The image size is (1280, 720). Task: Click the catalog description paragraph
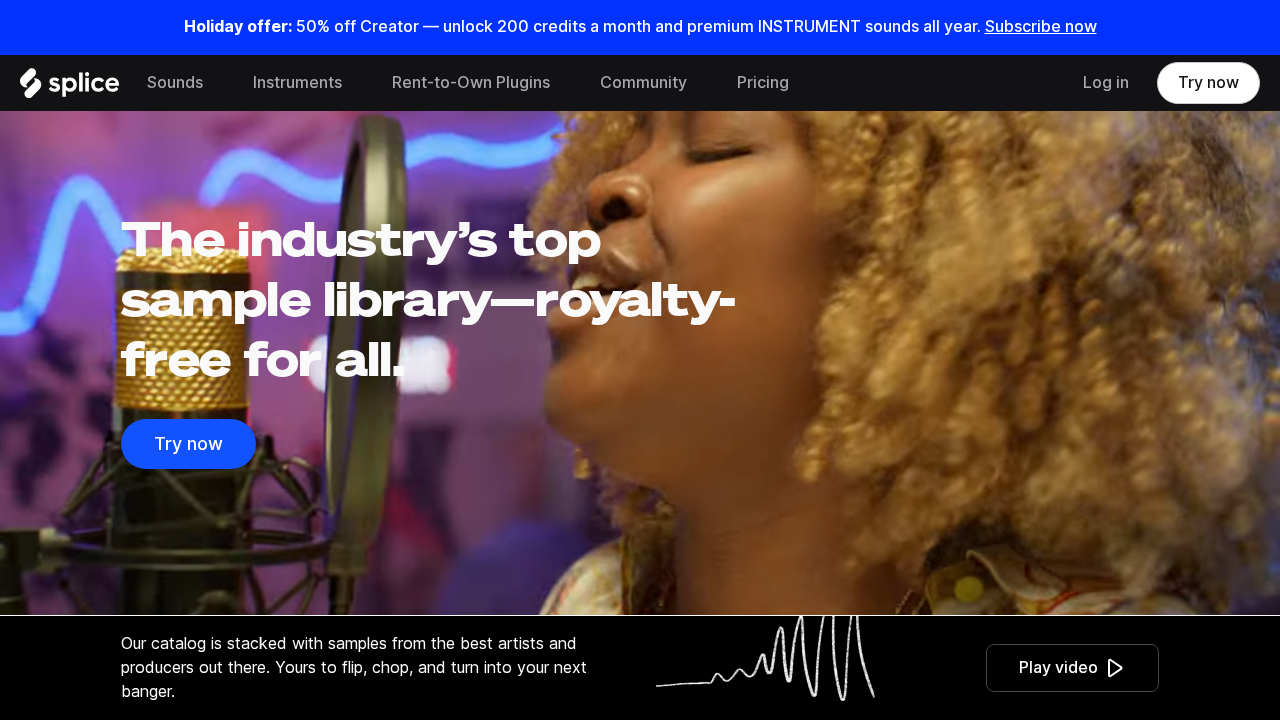click(354, 667)
